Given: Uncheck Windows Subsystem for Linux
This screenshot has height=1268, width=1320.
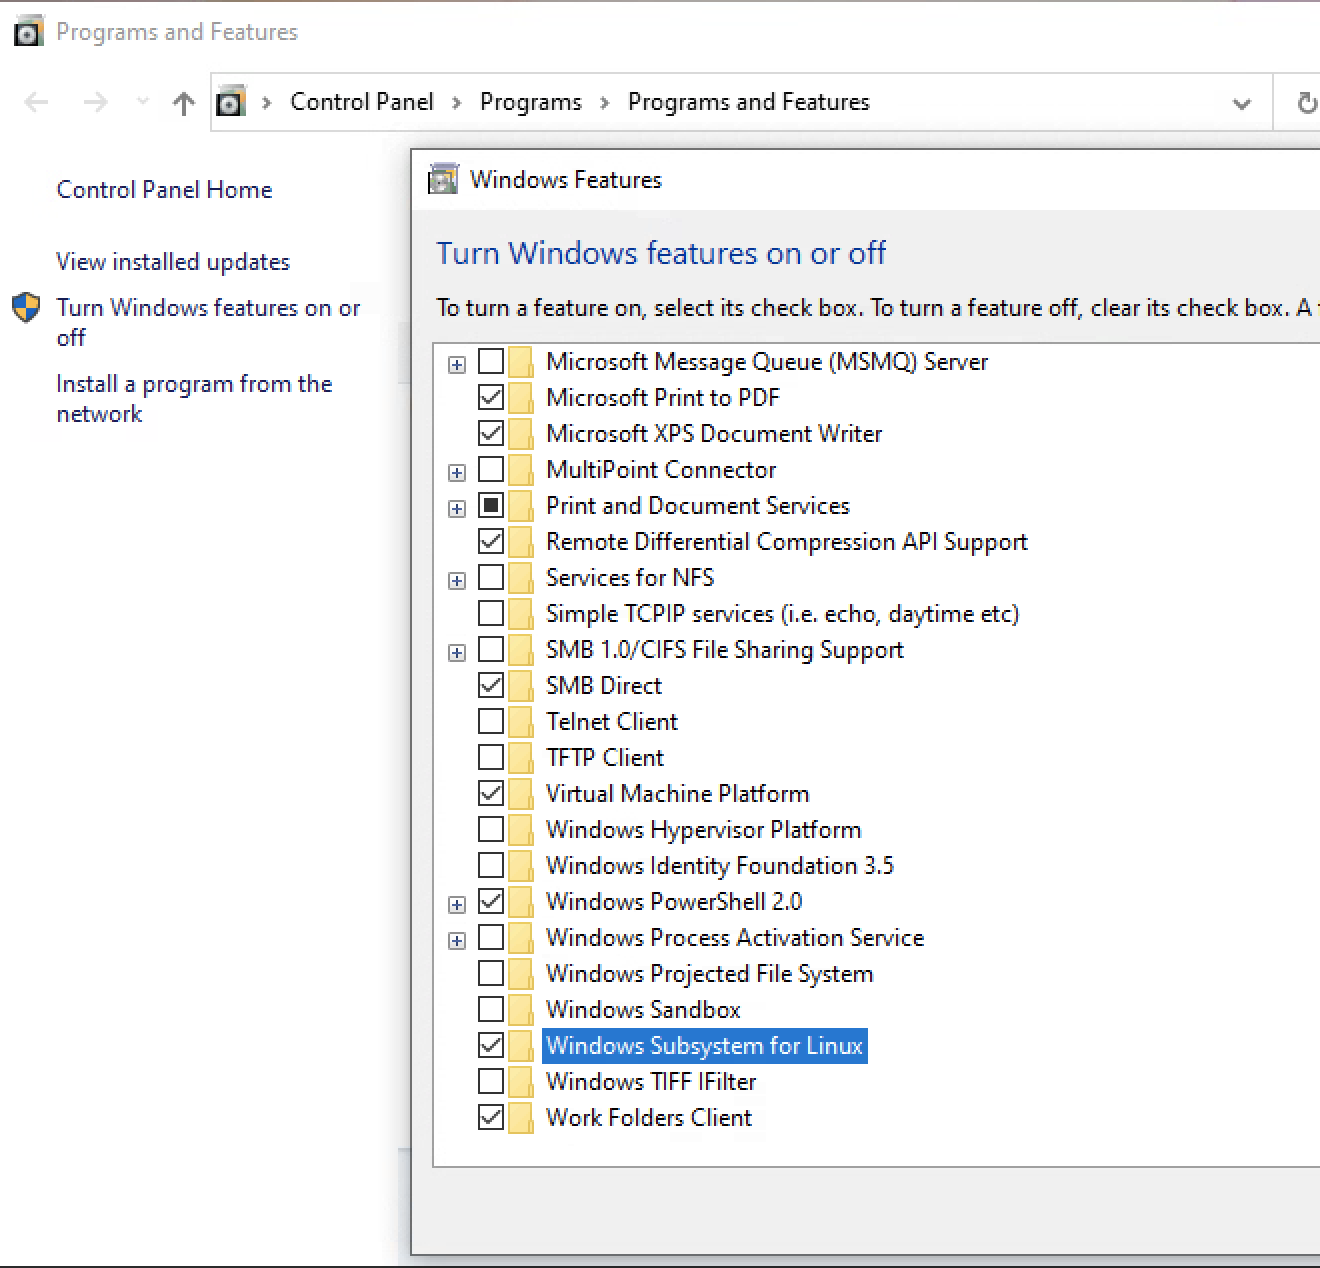Looking at the screenshot, I should [491, 1045].
